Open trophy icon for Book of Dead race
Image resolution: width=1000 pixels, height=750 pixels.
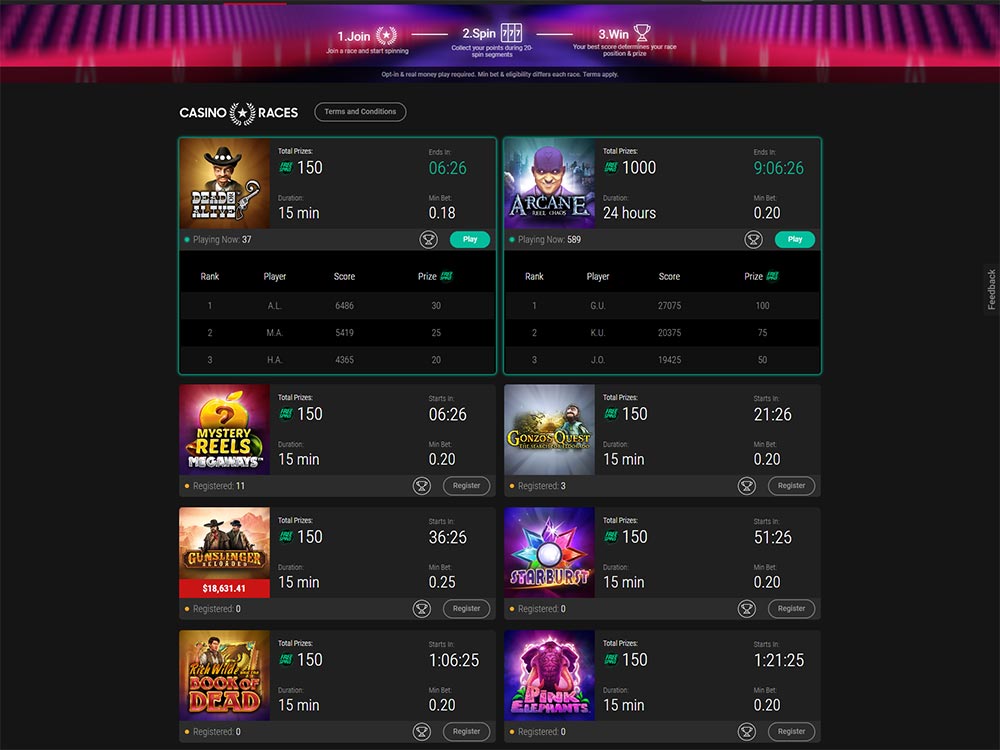[422, 732]
